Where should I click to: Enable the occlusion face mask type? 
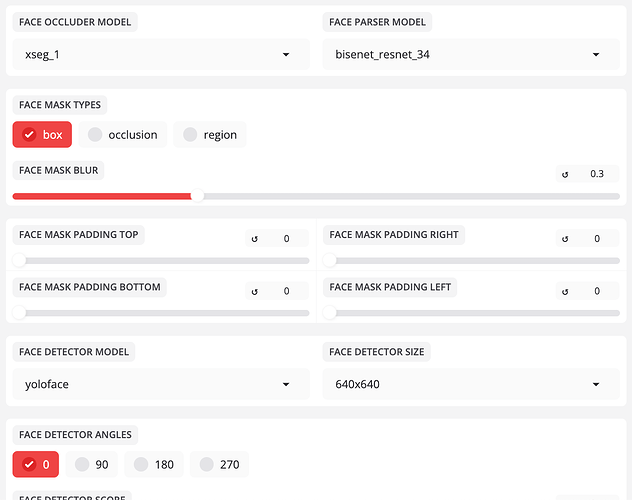pos(123,135)
